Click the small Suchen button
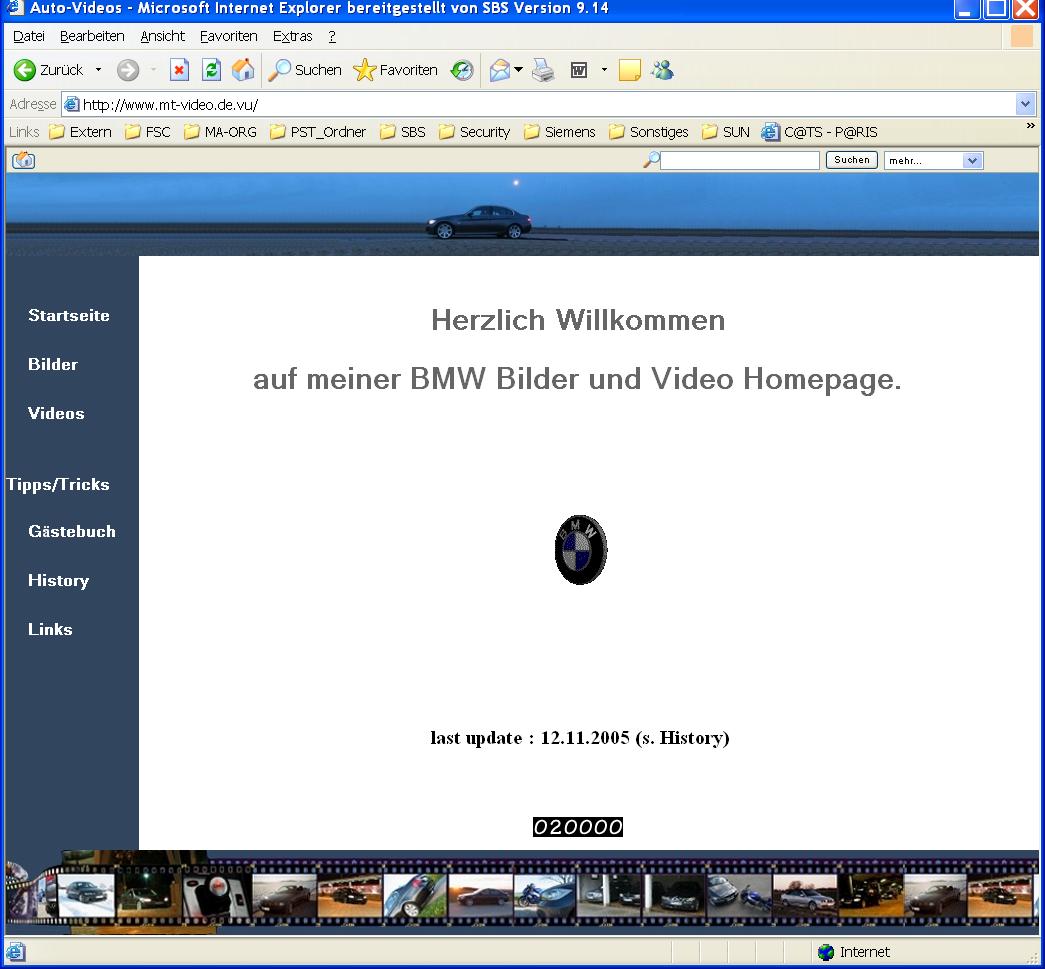This screenshot has width=1045, height=969. (x=852, y=160)
